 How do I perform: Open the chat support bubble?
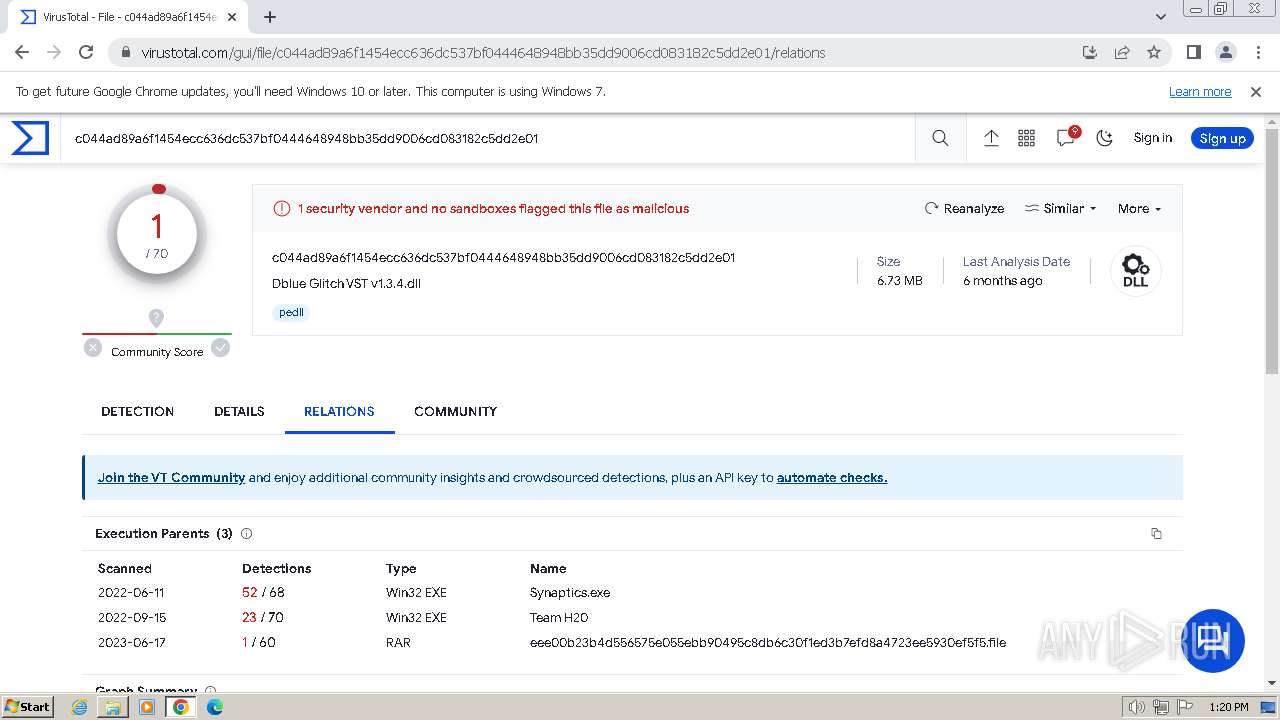[1213, 641]
